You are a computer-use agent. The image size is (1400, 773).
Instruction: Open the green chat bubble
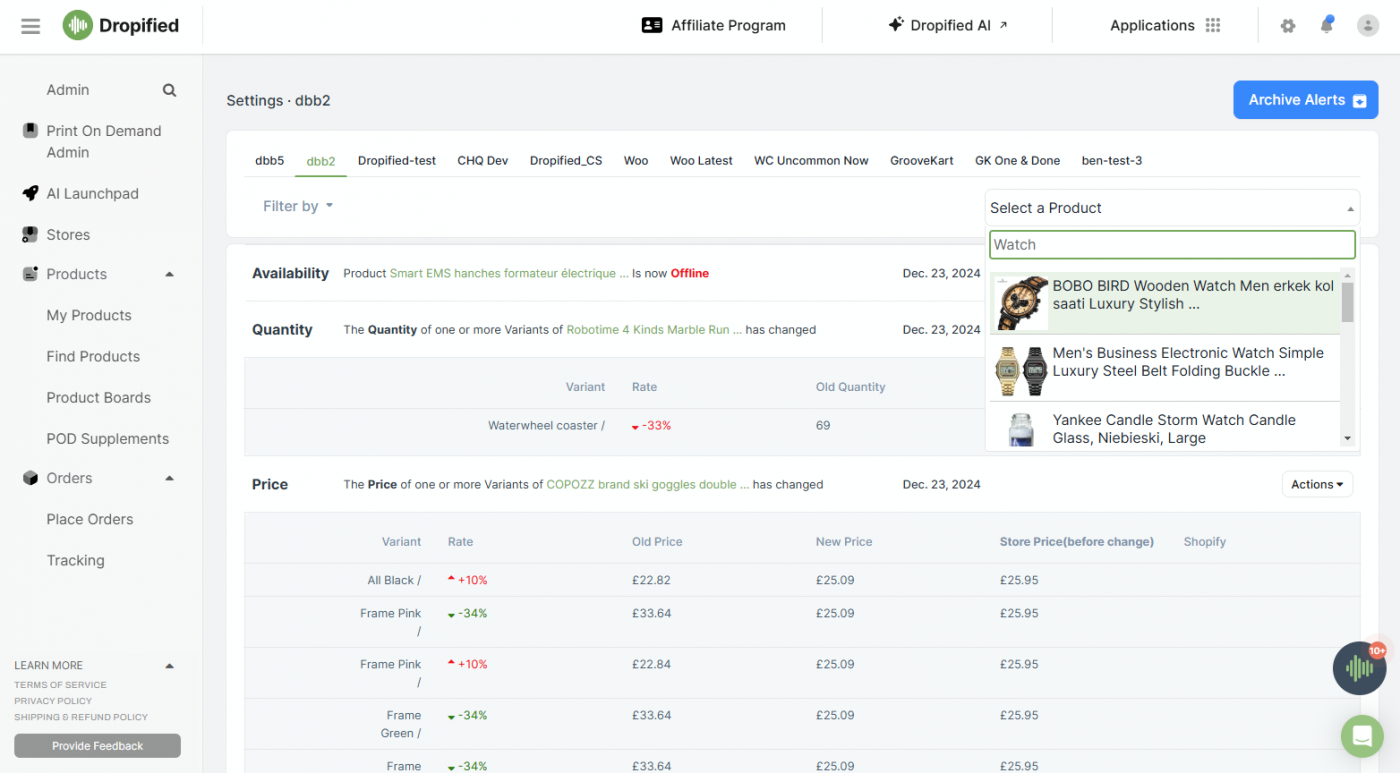pos(1362,737)
